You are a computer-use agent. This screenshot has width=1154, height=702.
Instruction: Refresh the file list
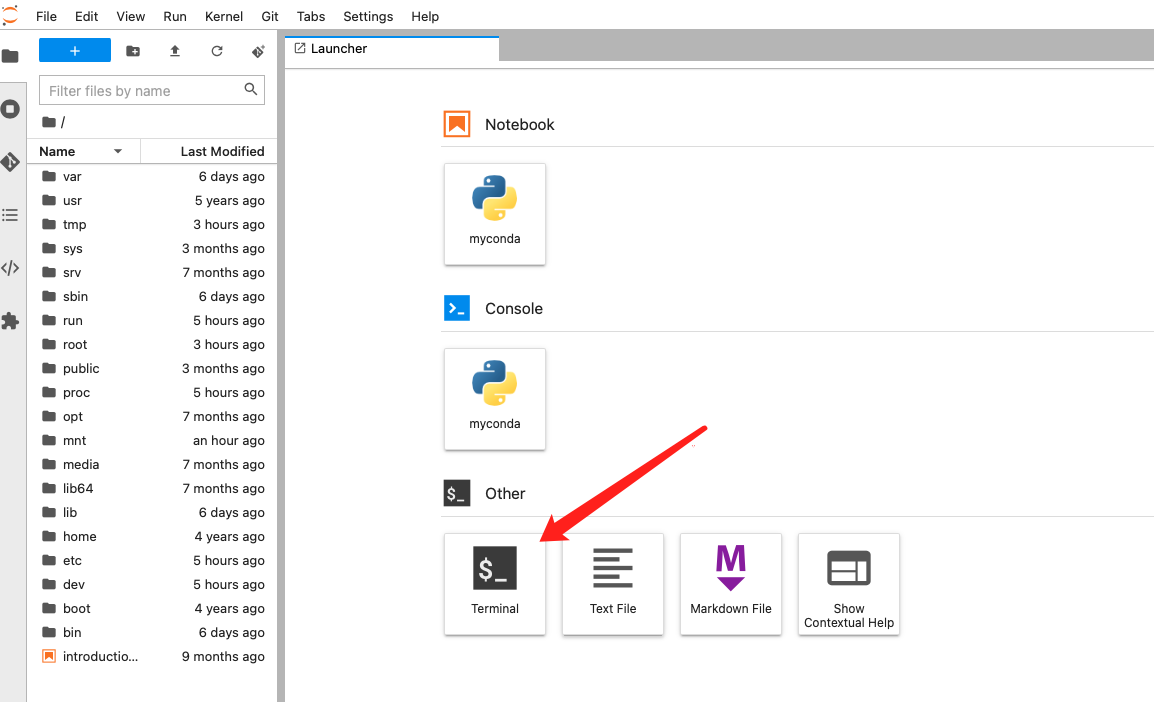[x=216, y=51]
